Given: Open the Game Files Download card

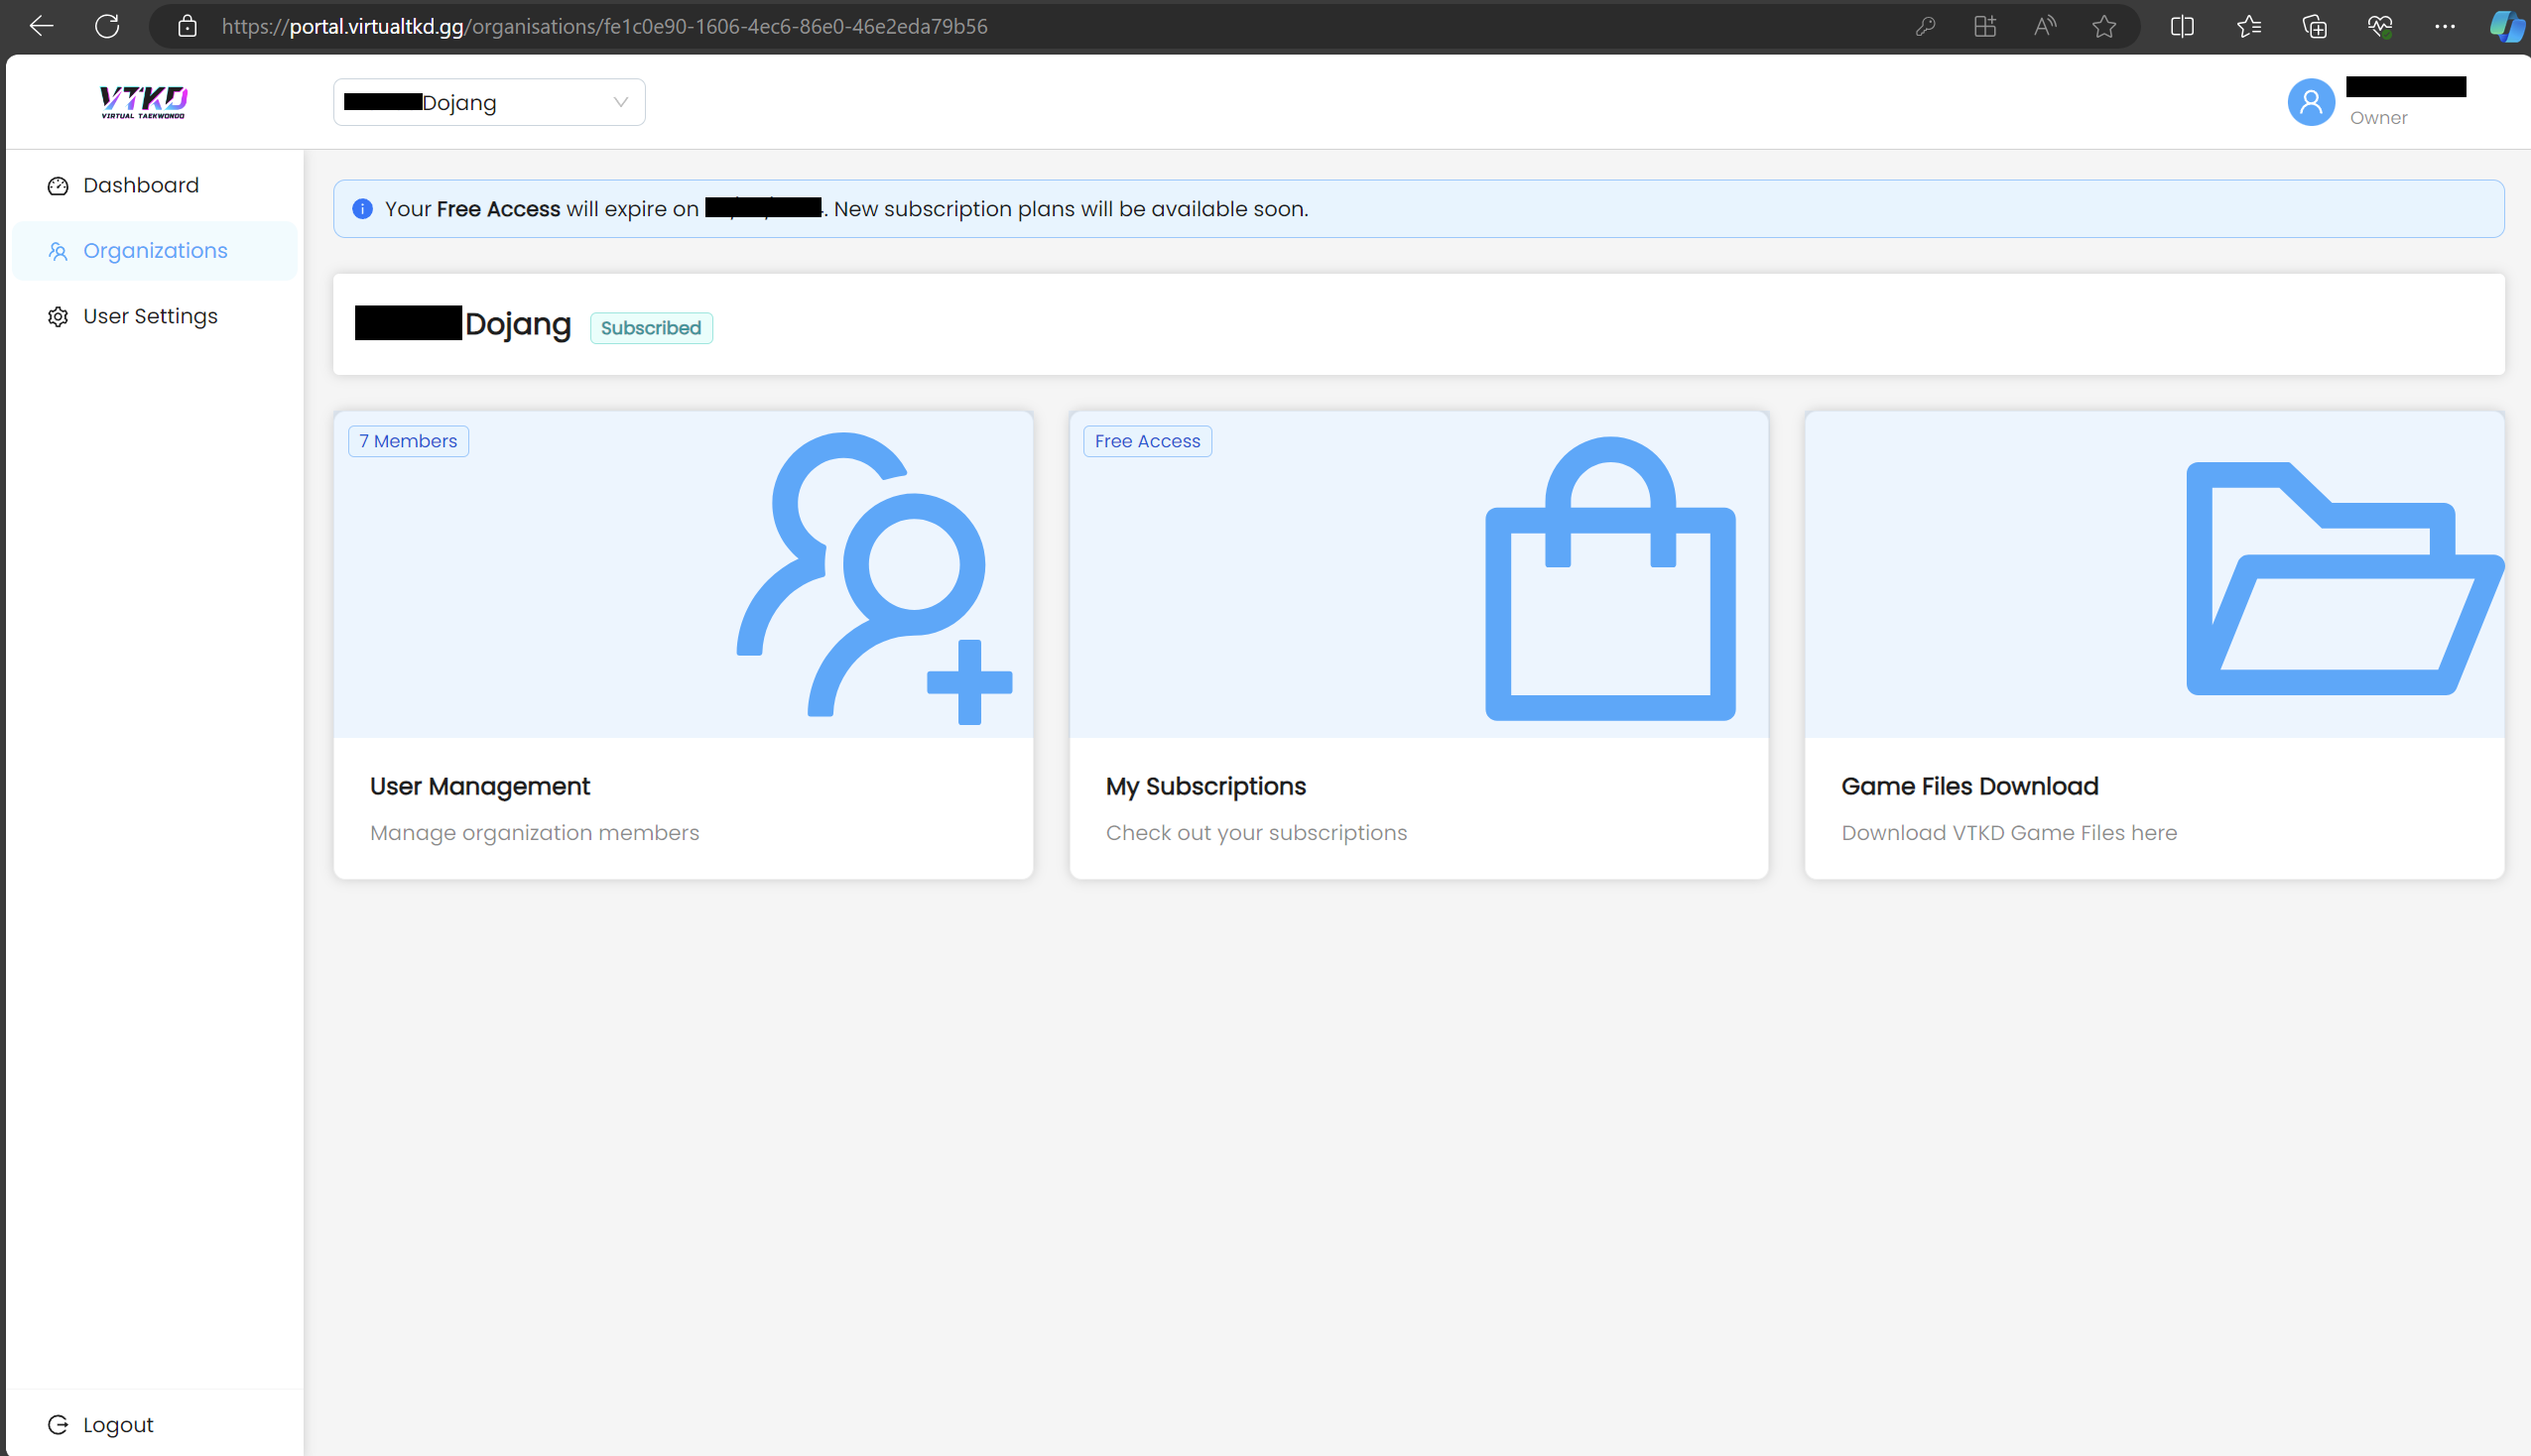Looking at the screenshot, I should (x=1969, y=786).
